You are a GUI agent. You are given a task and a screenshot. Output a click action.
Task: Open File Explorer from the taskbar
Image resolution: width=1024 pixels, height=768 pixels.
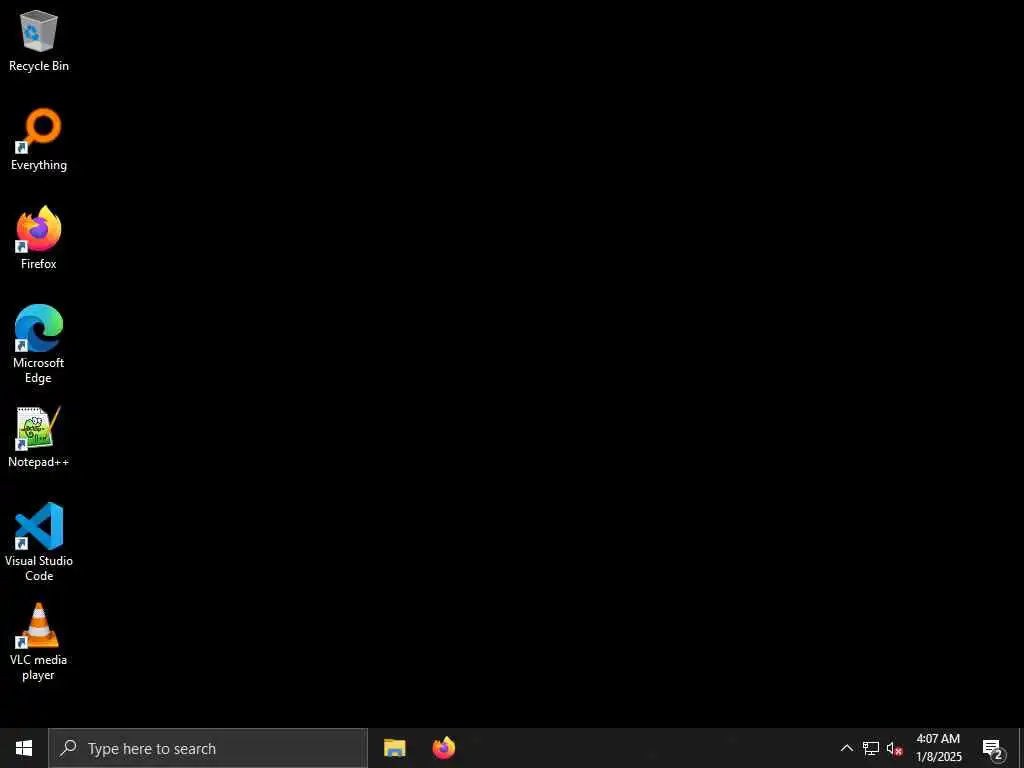(394, 748)
